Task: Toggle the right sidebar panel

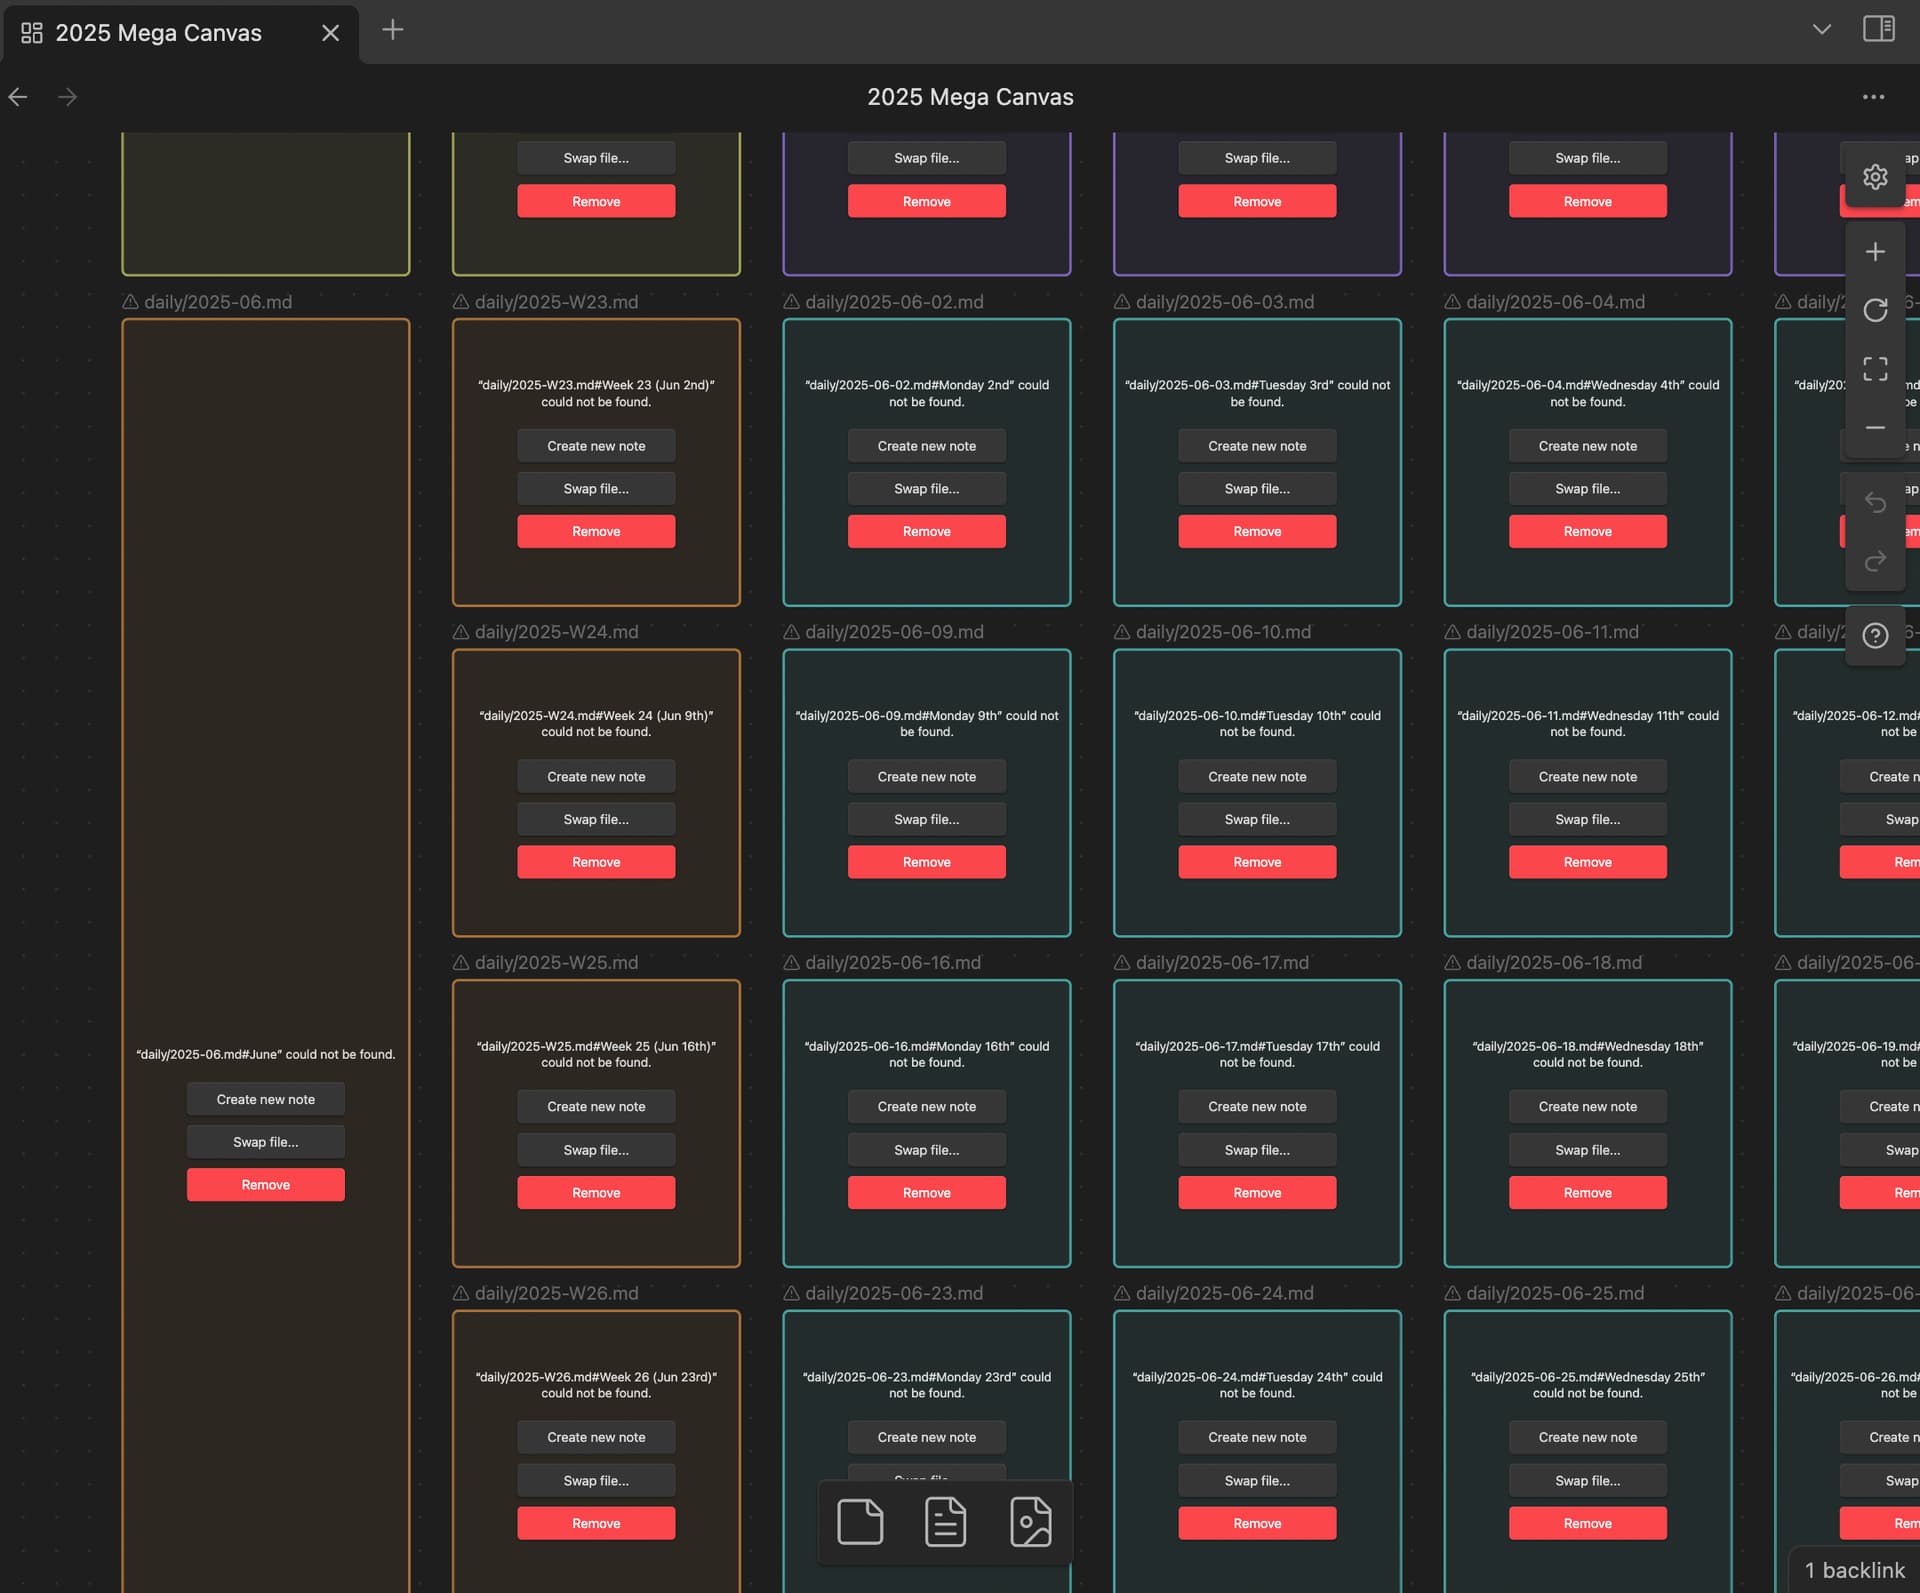Action: [x=1878, y=29]
